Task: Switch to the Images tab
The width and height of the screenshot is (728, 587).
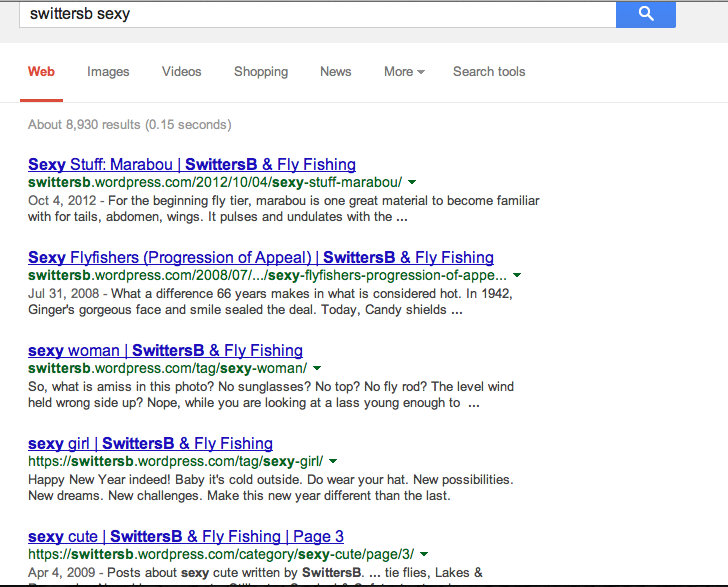Action: (x=108, y=72)
